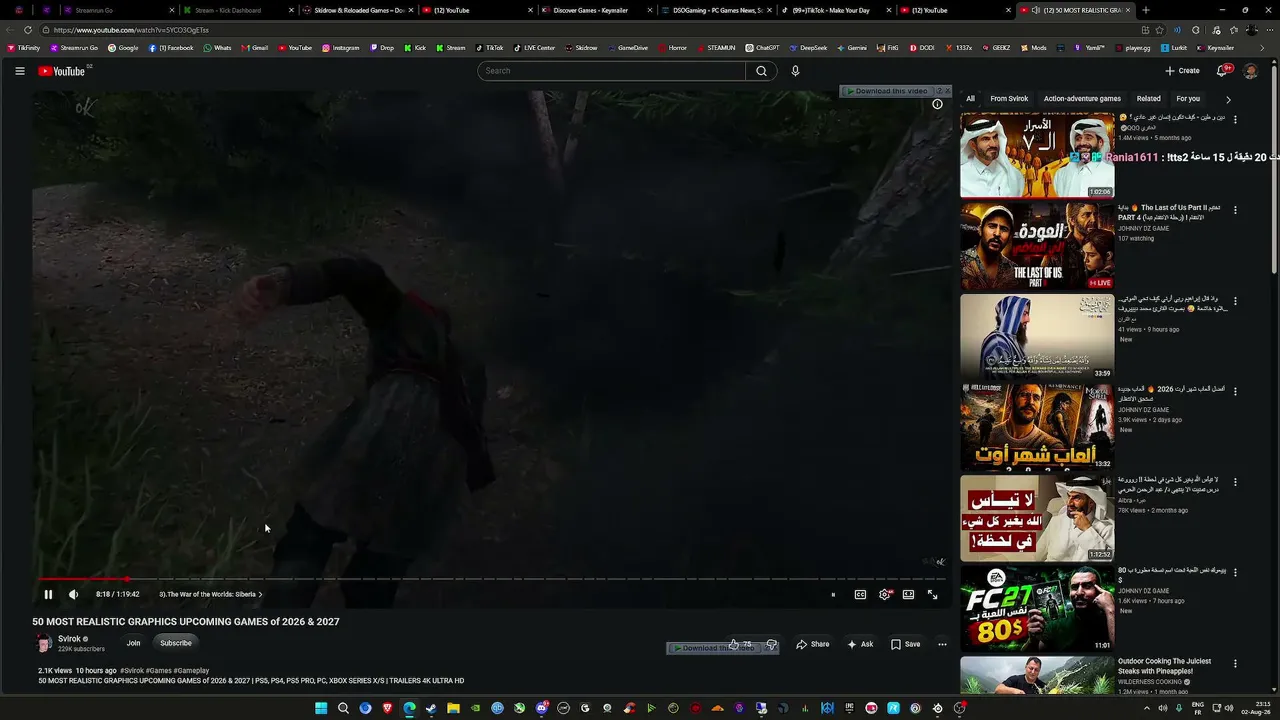Screen dimensions: 1280x720
Task: Open the FC27 80$ video thumbnail
Action: (x=1037, y=609)
